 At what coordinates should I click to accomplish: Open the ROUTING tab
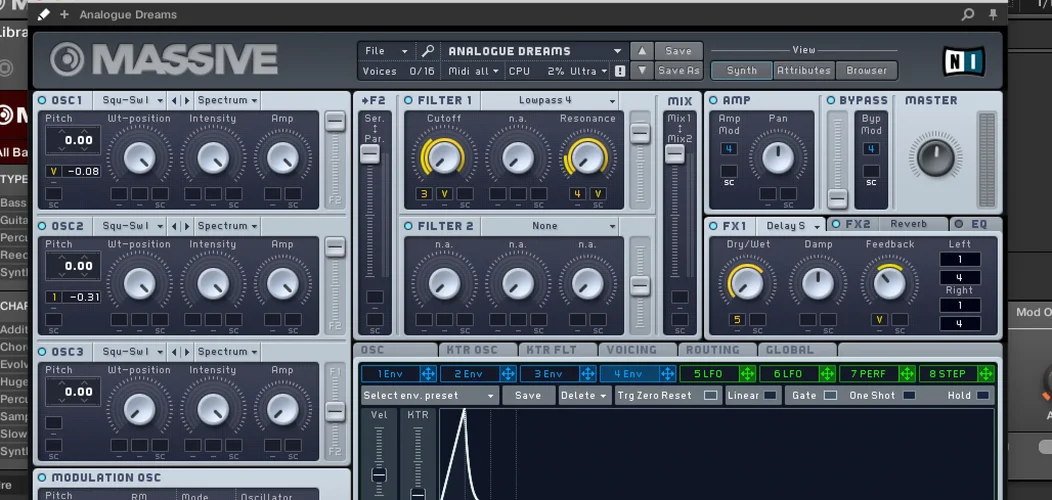713,350
